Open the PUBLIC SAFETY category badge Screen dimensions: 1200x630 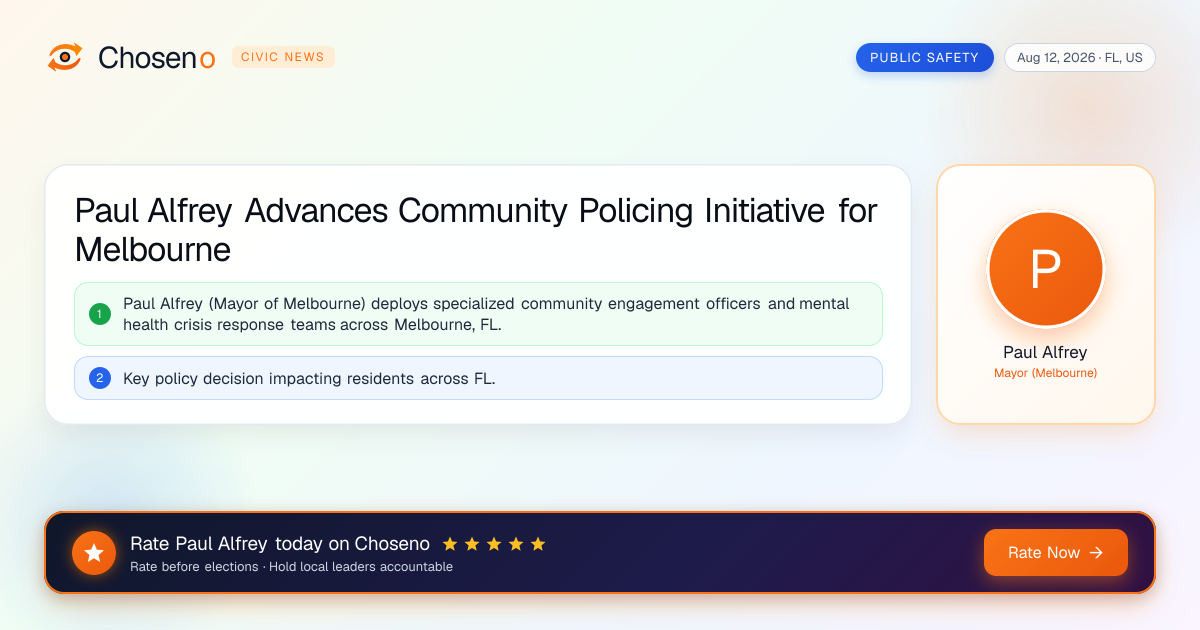click(x=924, y=57)
